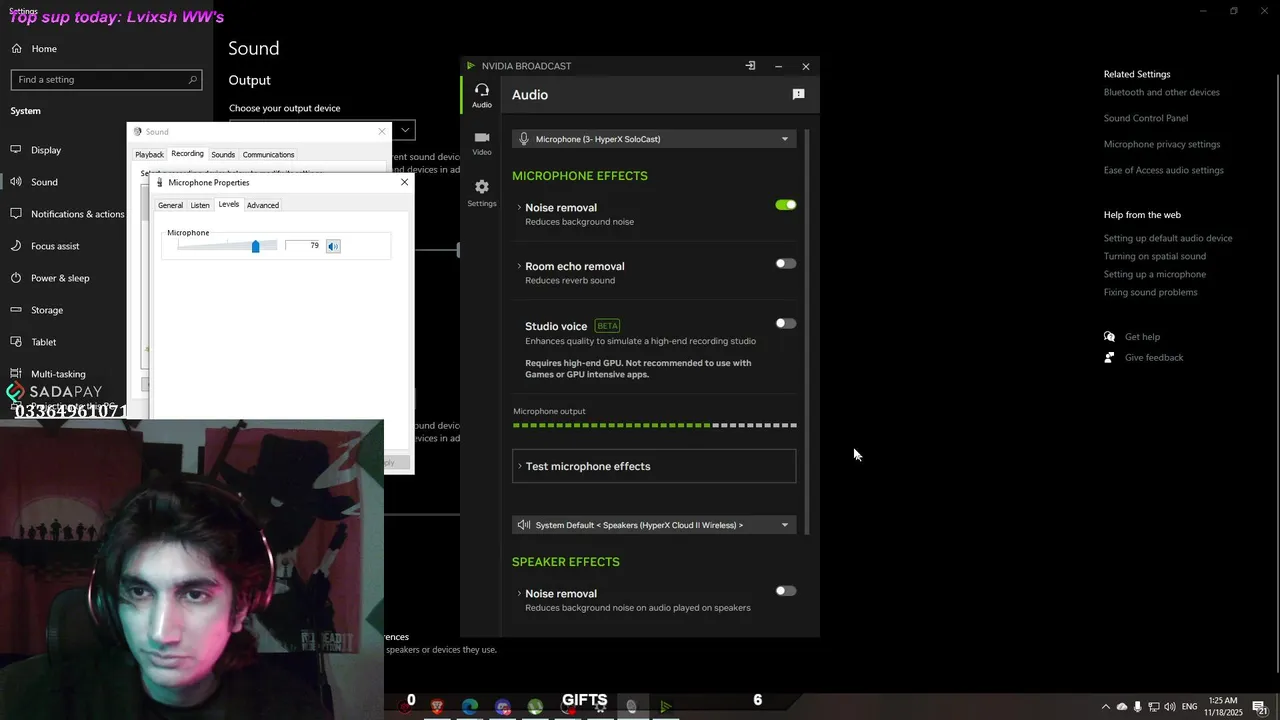The height and width of the screenshot is (720, 1280).
Task: Click the network icon in system tray
Action: coord(1153,707)
